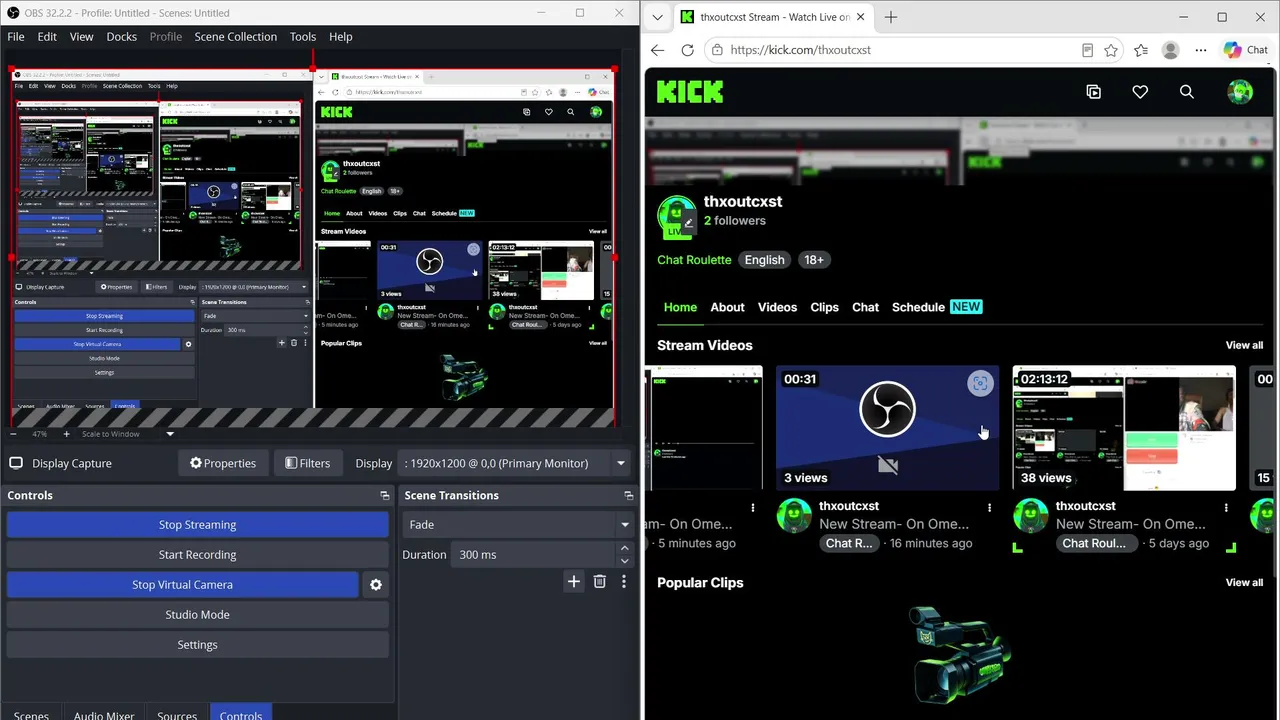The height and width of the screenshot is (720, 1280).
Task: Zoom in the OBS preview
Action: (66, 434)
